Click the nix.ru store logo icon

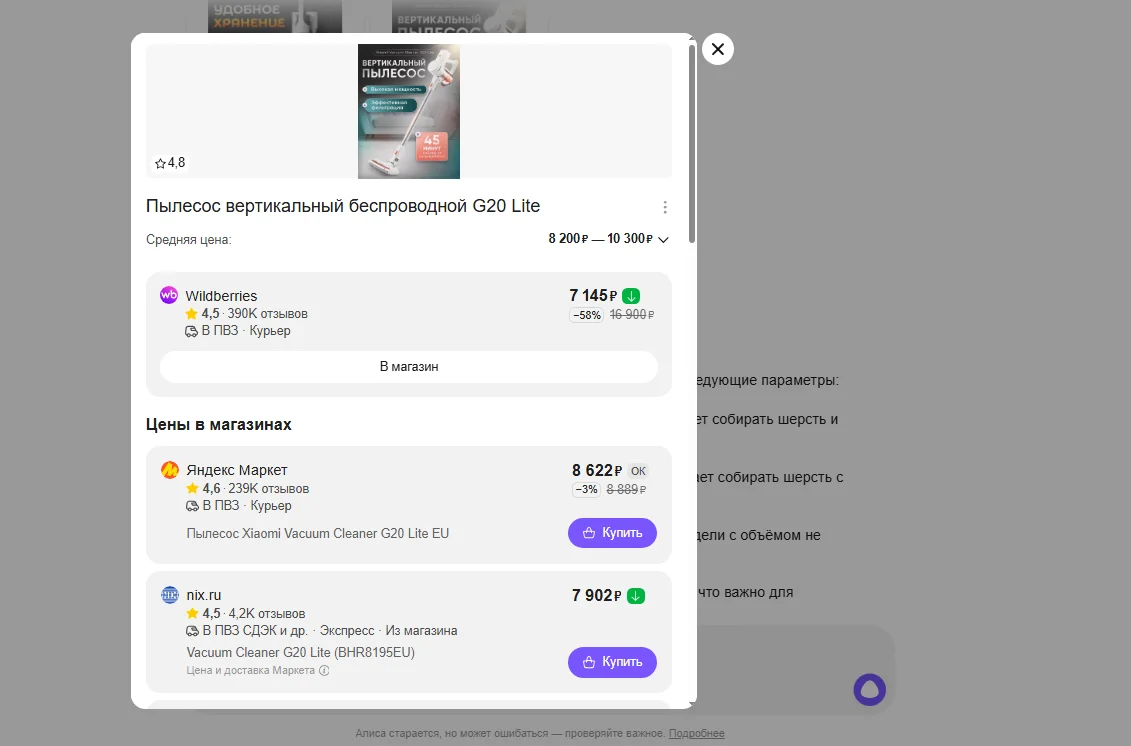pos(169,594)
